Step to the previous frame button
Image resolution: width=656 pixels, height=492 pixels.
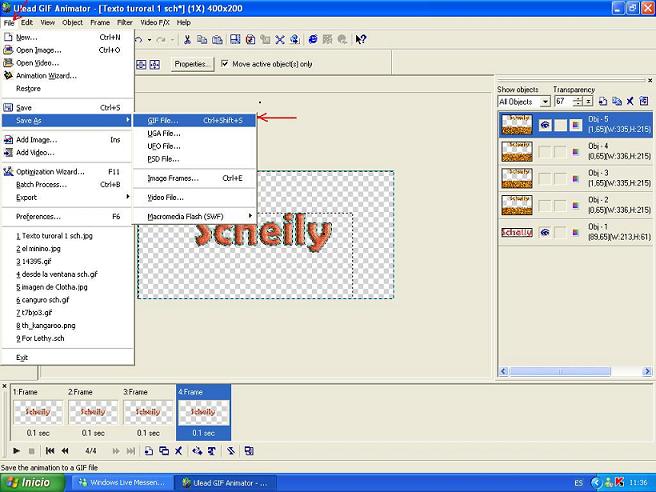point(65,451)
